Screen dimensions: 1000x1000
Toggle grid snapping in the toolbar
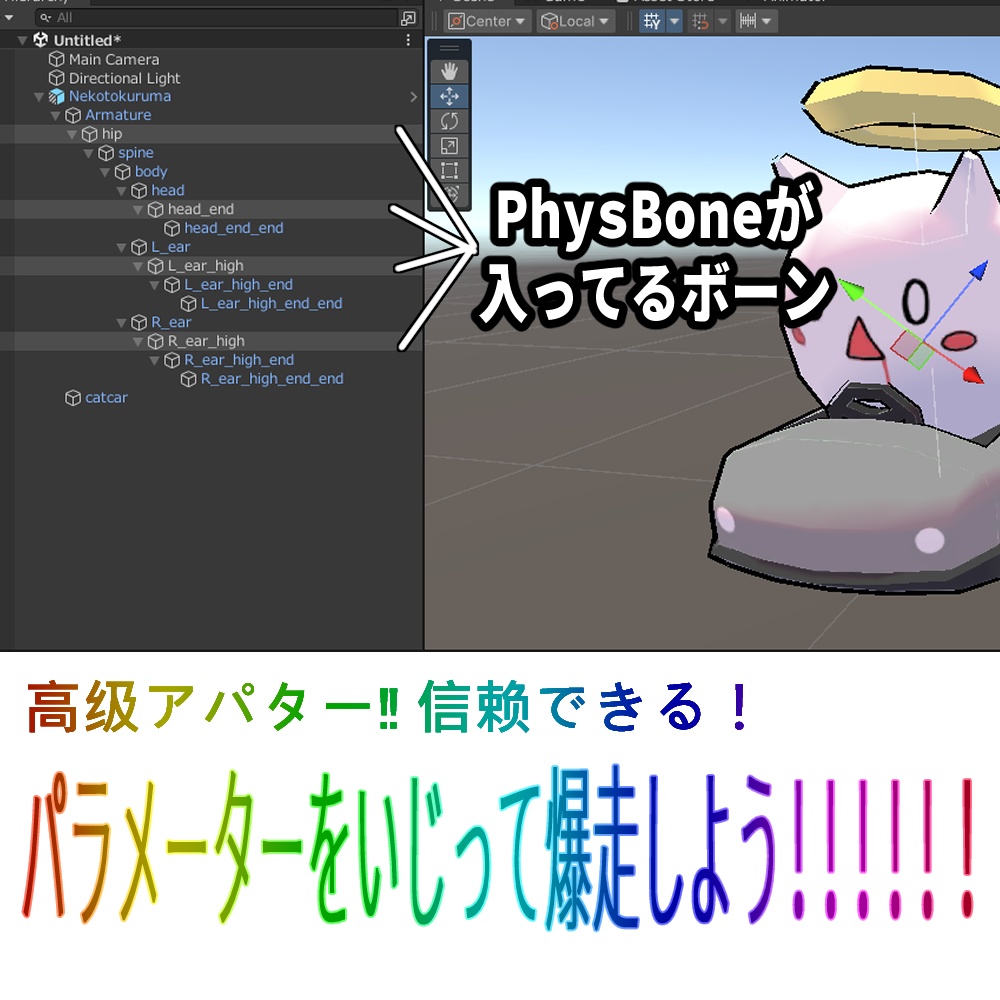tap(700, 21)
